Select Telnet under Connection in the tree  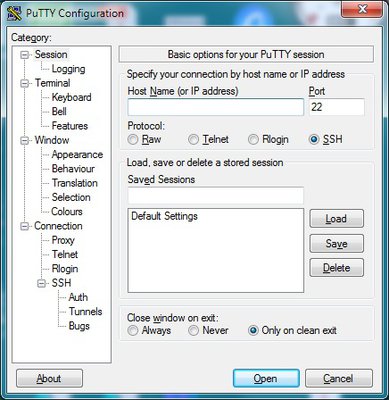pyautogui.click(x=65, y=254)
